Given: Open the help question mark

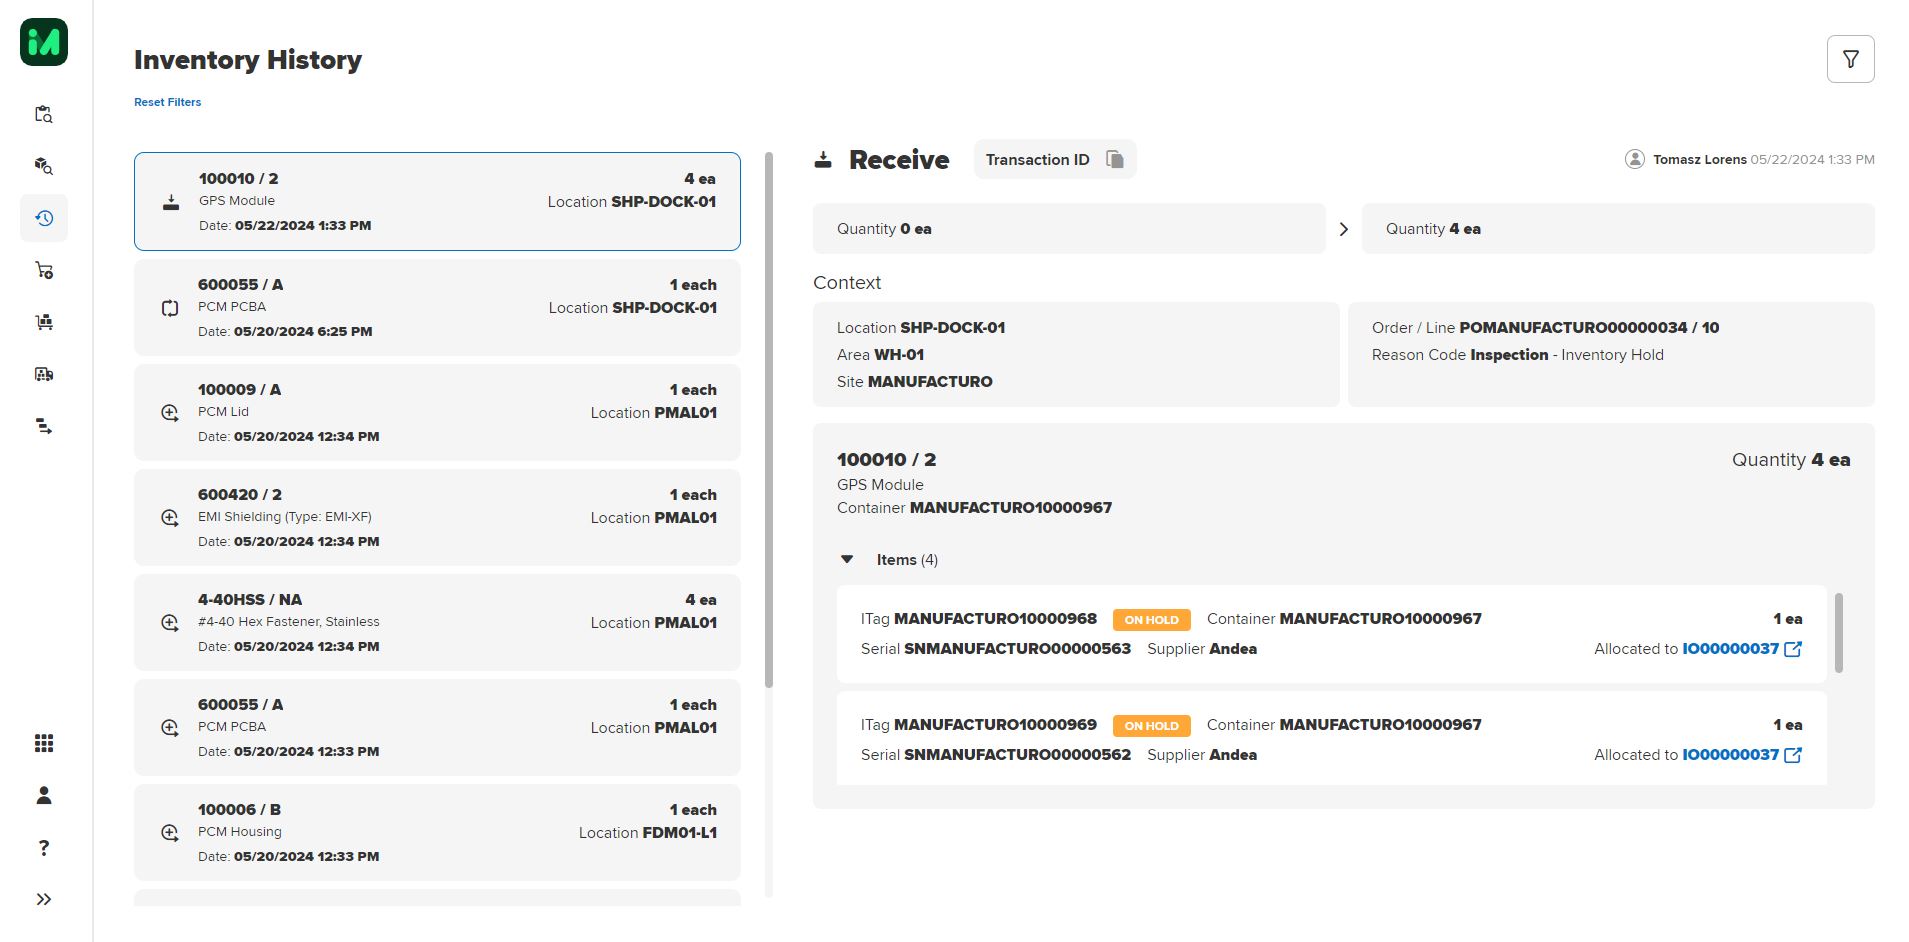Looking at the screenshot, I should tap(44, 848).
